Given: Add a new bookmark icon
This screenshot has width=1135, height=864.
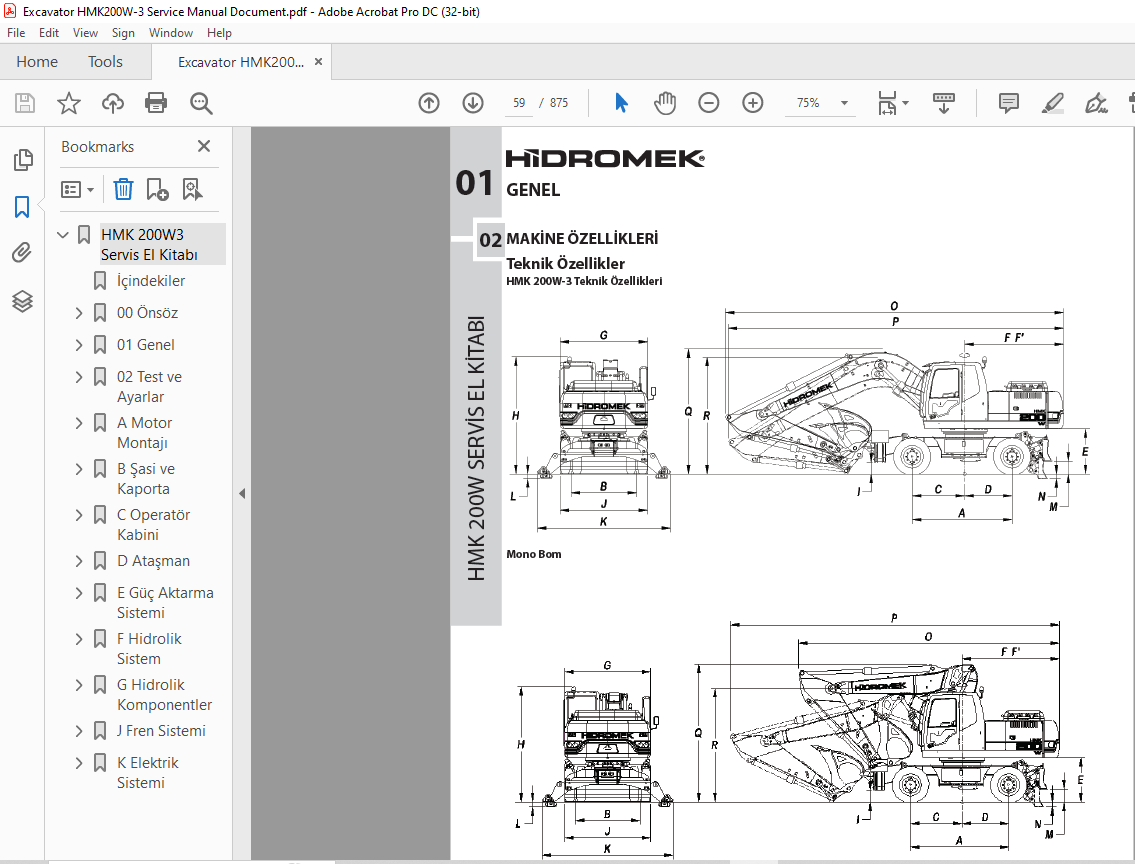Looking at the screenshot, I should tap(157, 190).
